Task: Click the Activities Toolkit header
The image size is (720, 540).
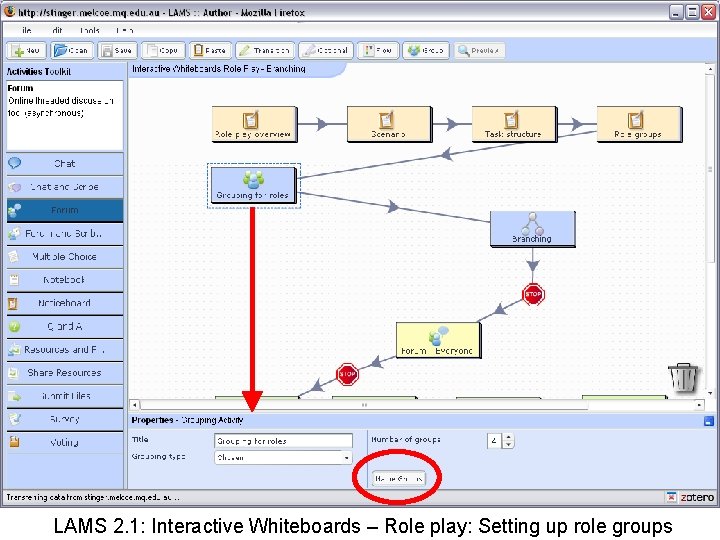Action: (39, 72)
